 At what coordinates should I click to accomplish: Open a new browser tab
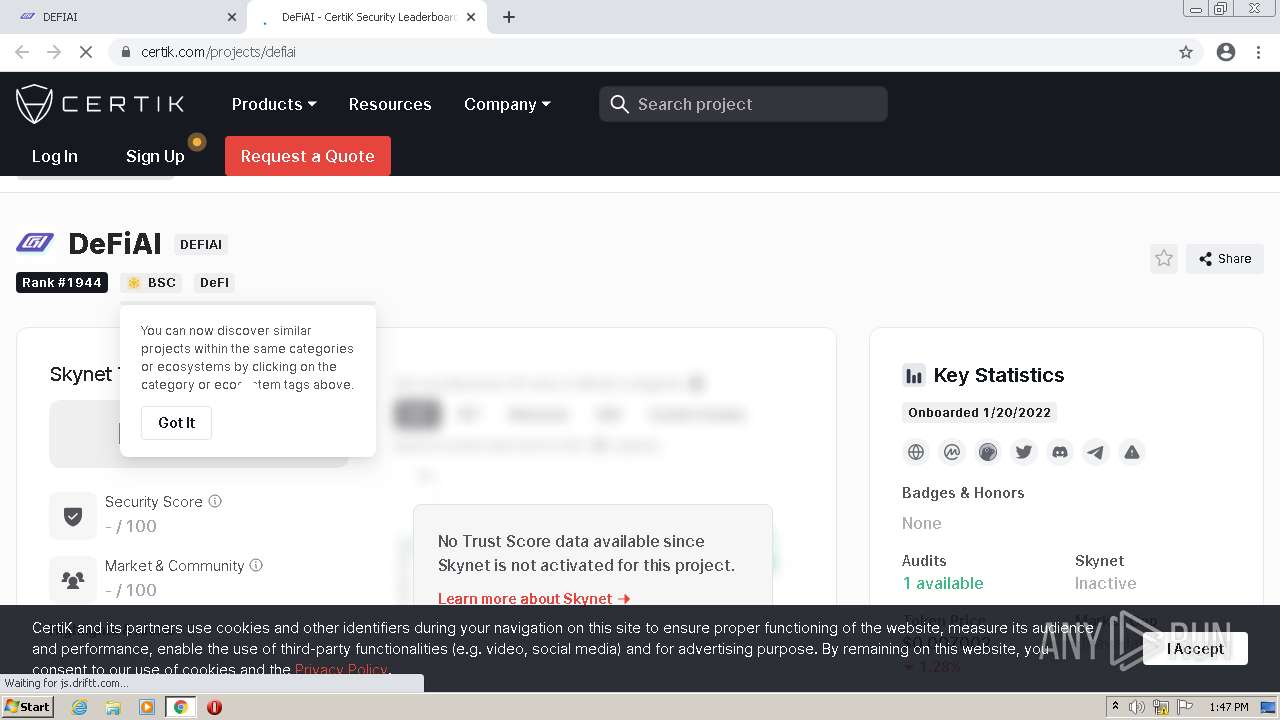509,17
